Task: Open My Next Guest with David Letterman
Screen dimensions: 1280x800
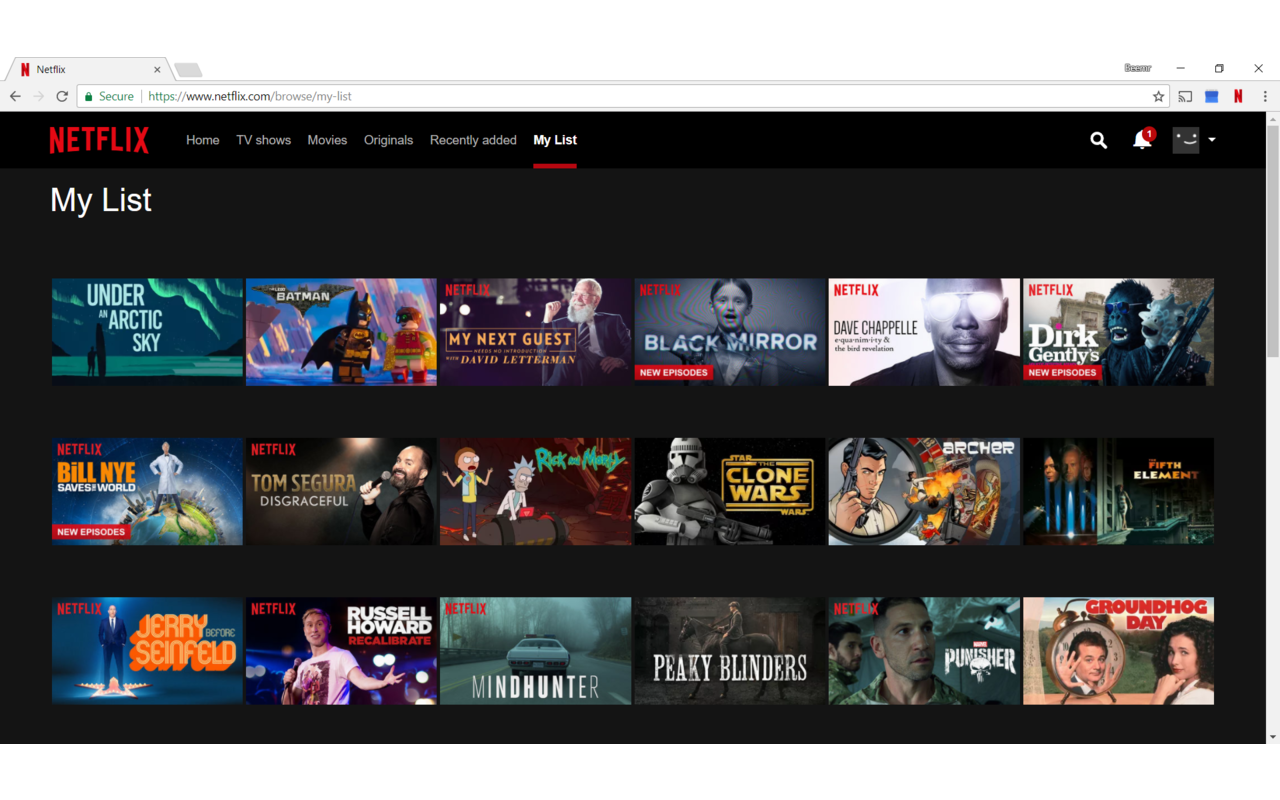Action: [535, 332]
